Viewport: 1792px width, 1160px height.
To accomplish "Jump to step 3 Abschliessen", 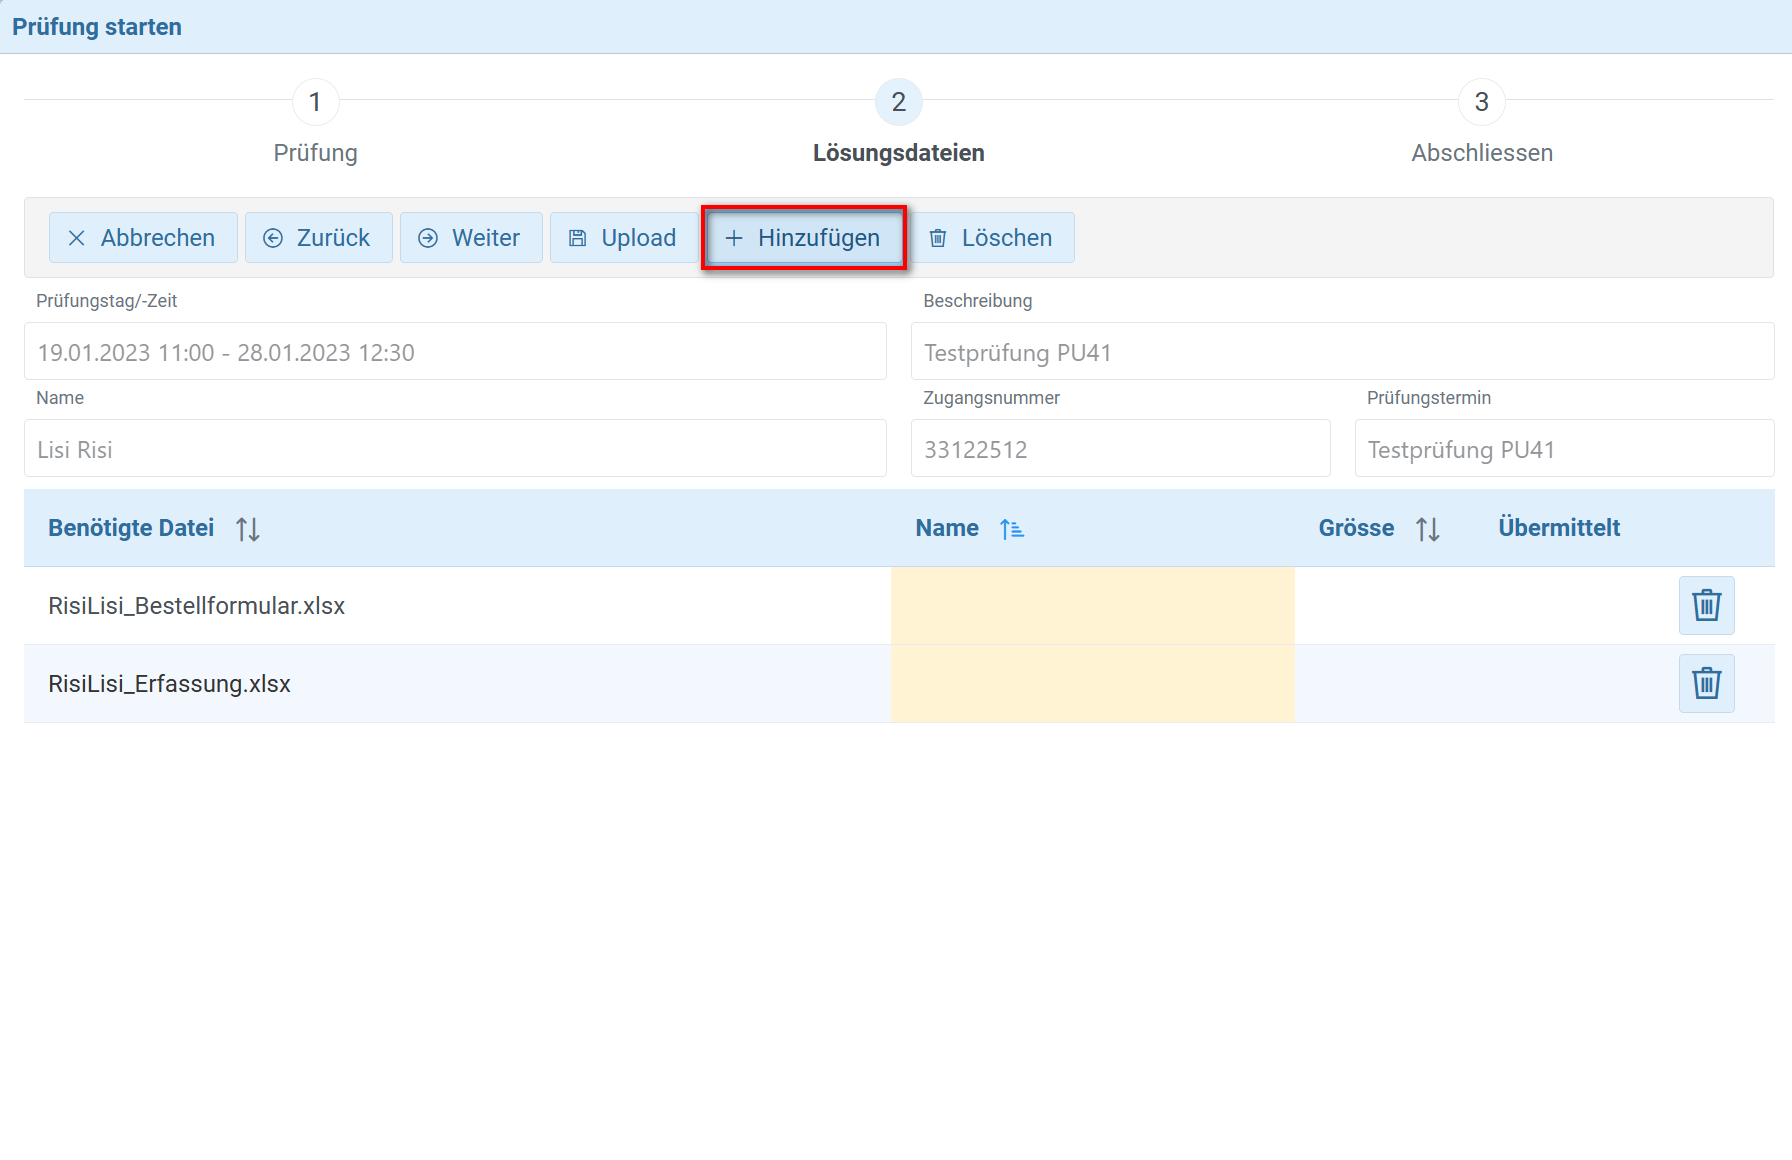I will (1481, 102).
